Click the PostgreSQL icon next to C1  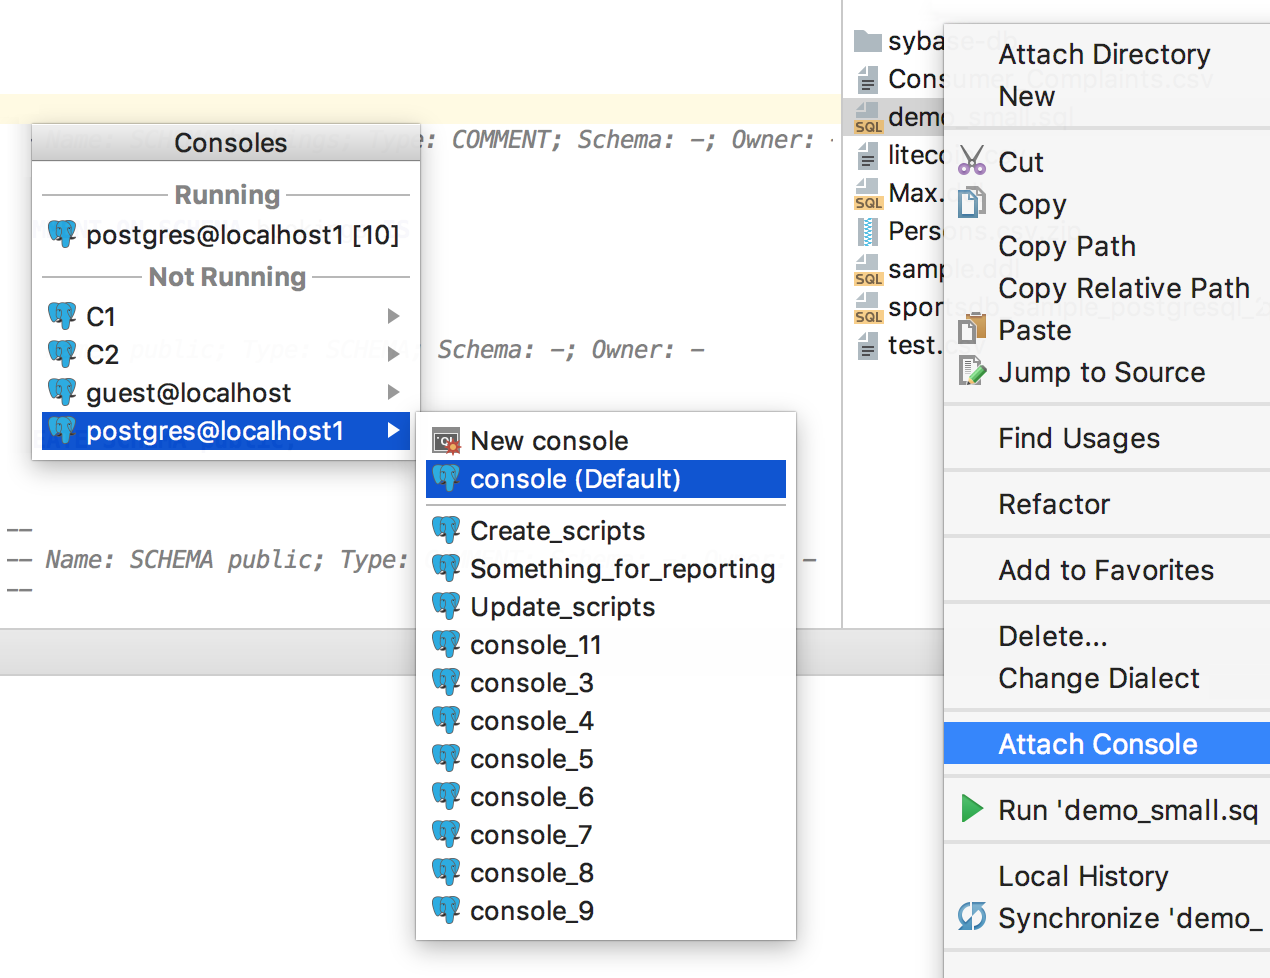click(x=62, y=317)
